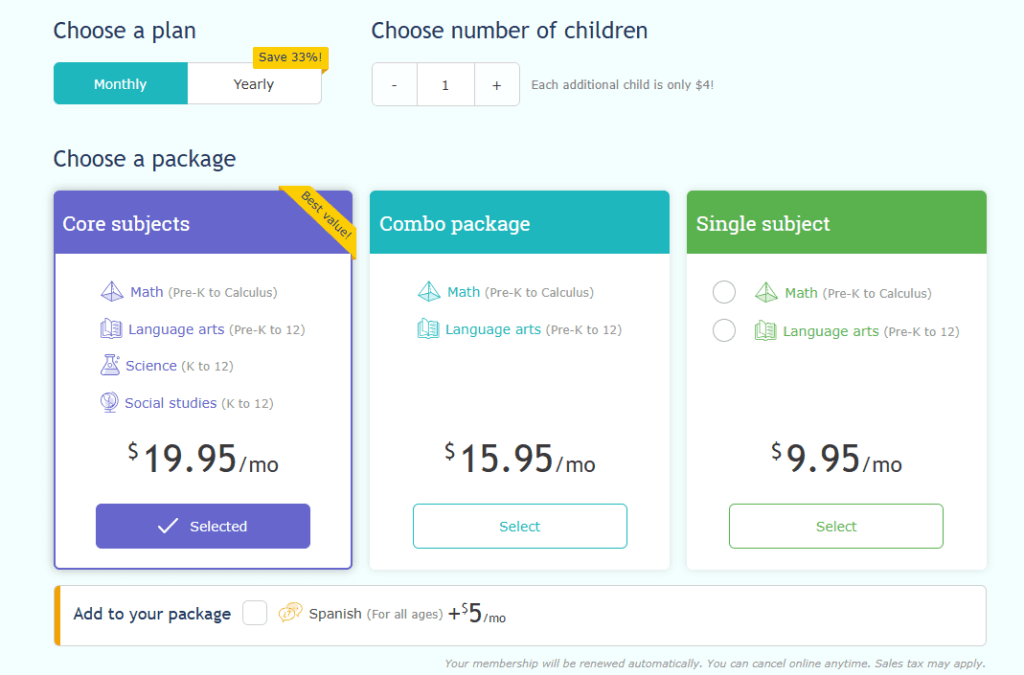Switch to the Monthly plan
1024x675 pixels.
[x=120, y=84]
